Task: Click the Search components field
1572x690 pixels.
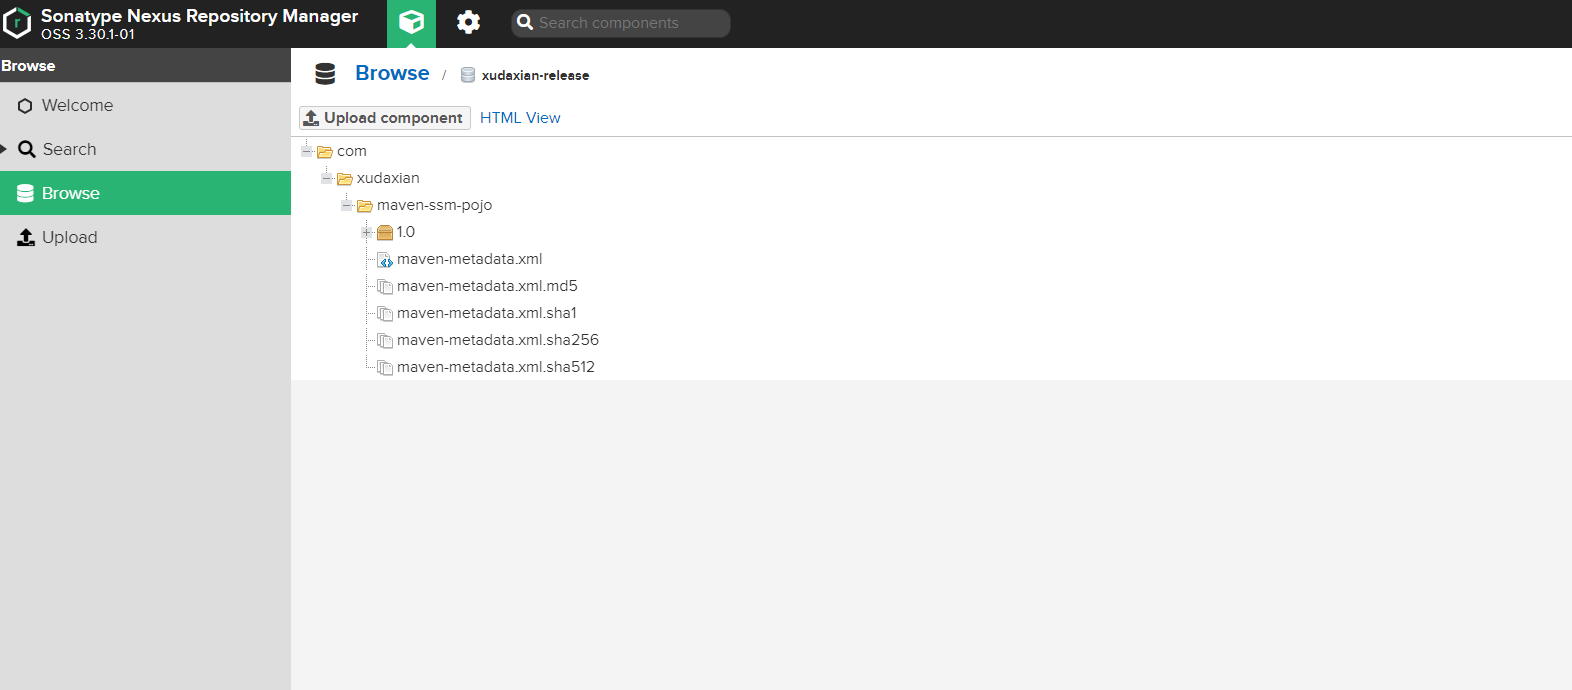Action: [621, 23]
